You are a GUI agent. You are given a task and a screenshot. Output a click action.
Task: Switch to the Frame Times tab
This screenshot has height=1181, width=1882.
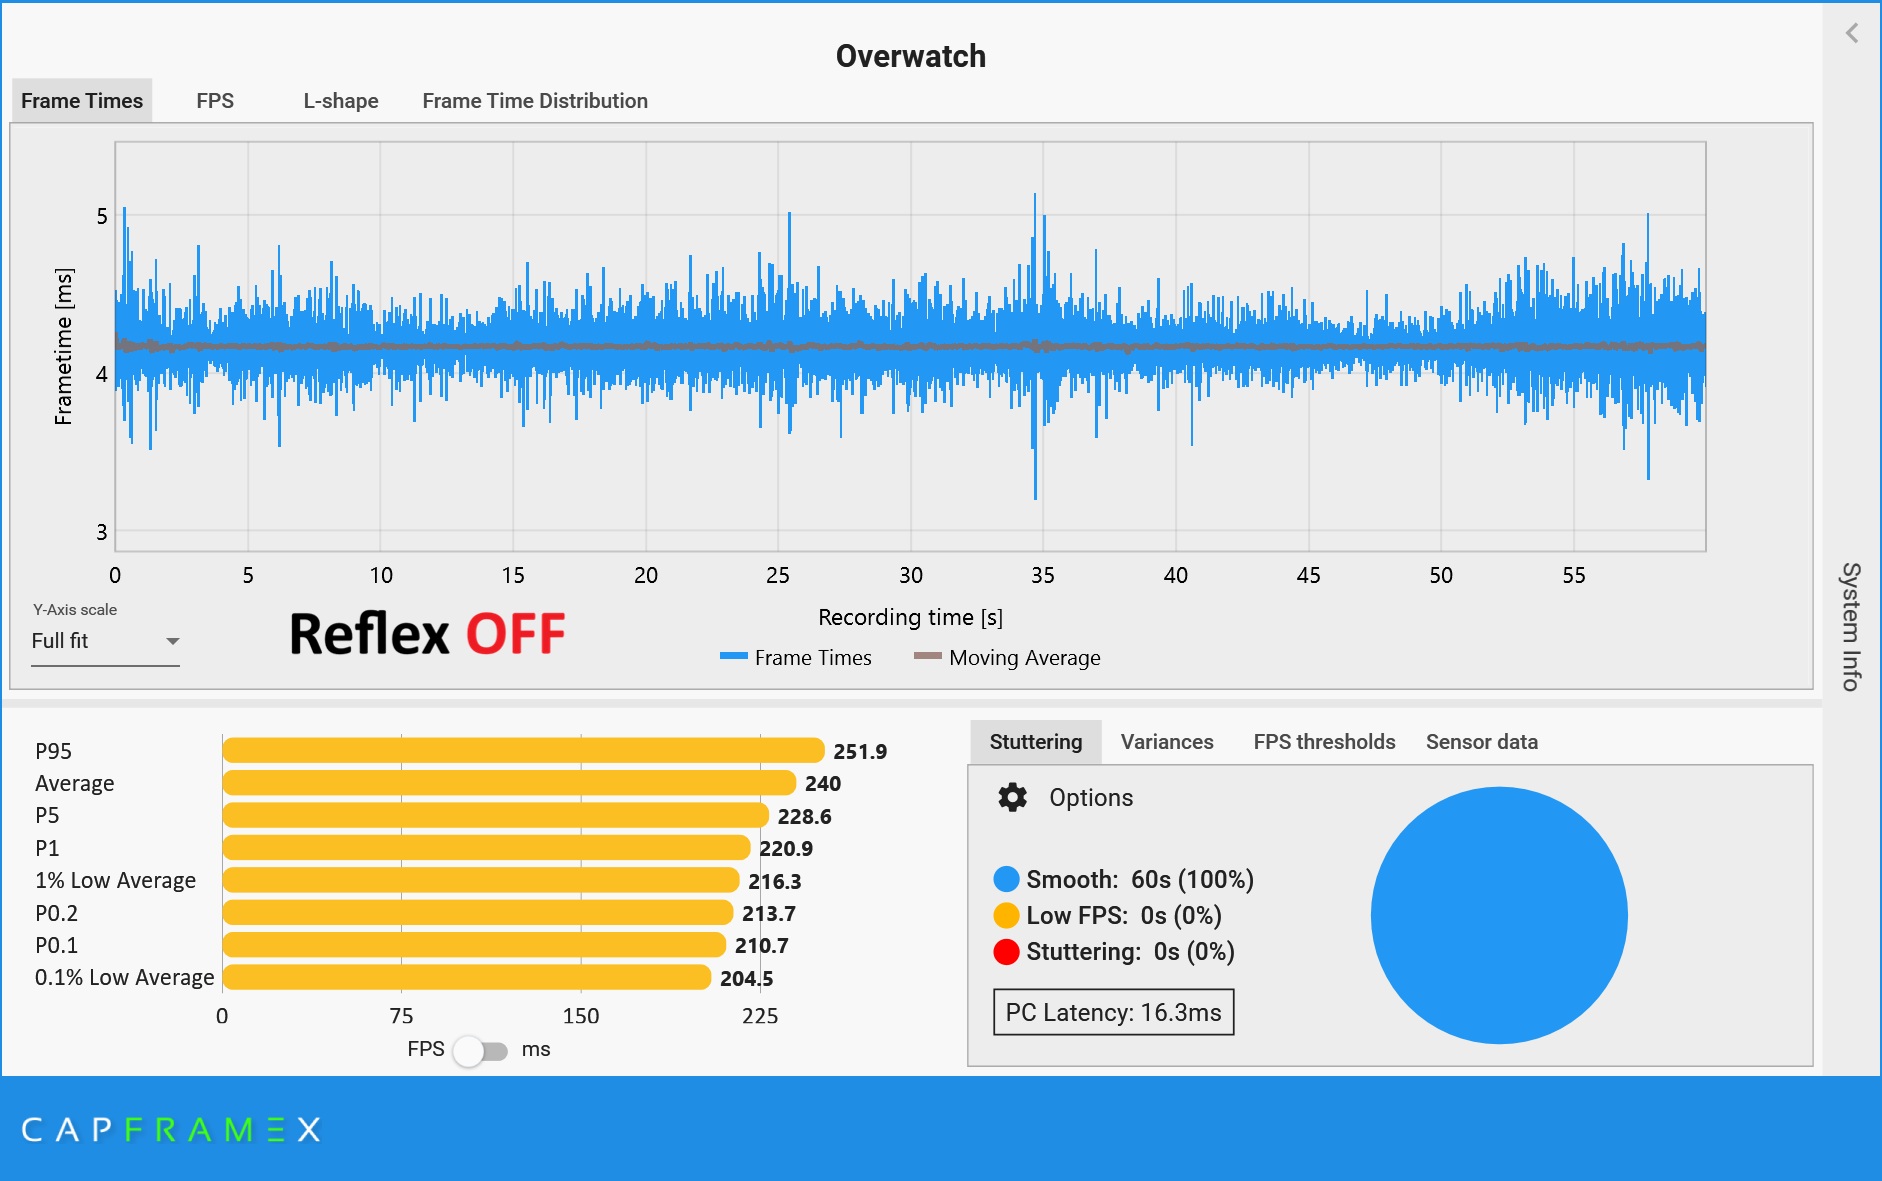[82, 101]
